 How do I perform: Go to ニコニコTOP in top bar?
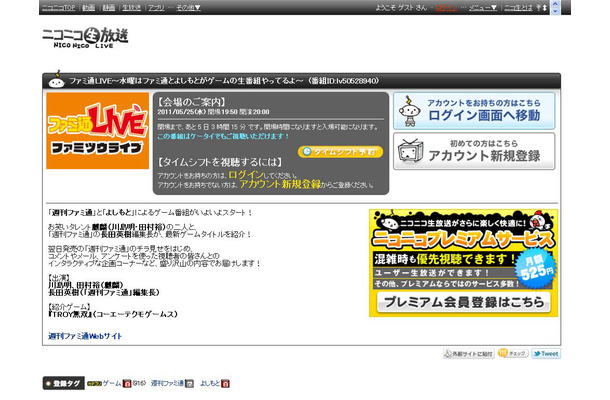(x=58, y=7)
